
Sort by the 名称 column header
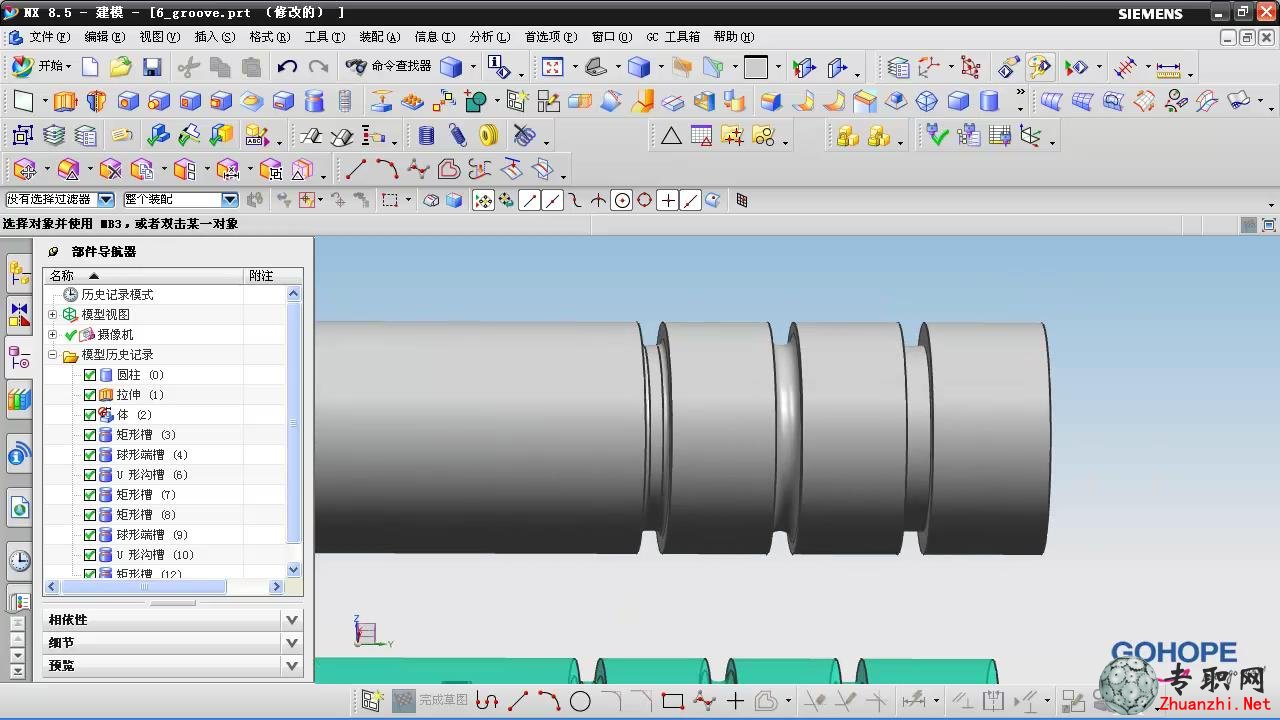click(x=144, y=276)
